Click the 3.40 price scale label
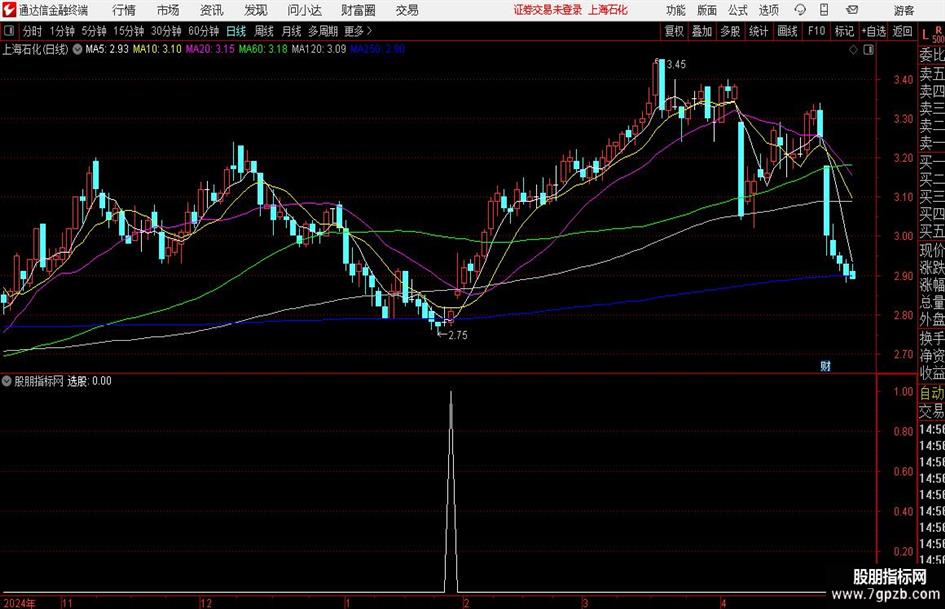The width and height of the screenshot is (945, 609). (903, 79)
